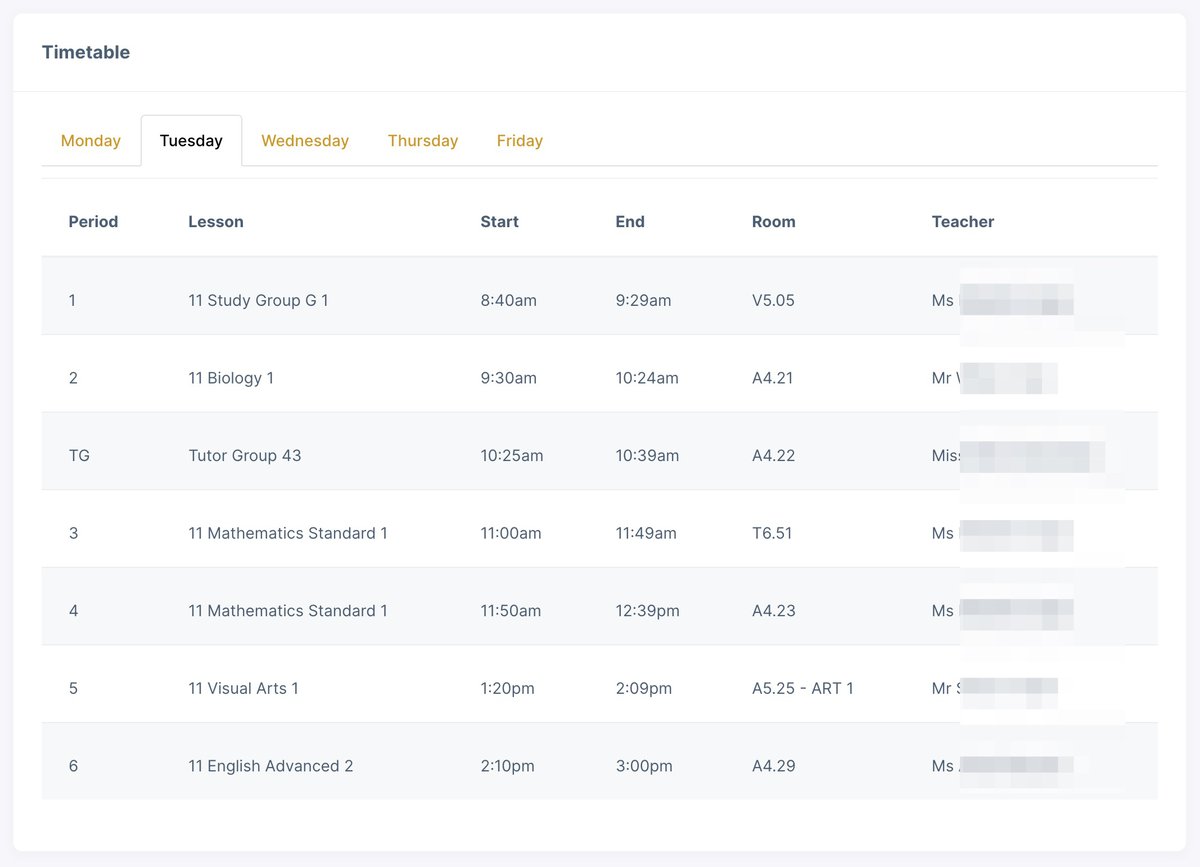Click room T6.51 for period 3
The image size is (1200, 867).
coord(772,533)
